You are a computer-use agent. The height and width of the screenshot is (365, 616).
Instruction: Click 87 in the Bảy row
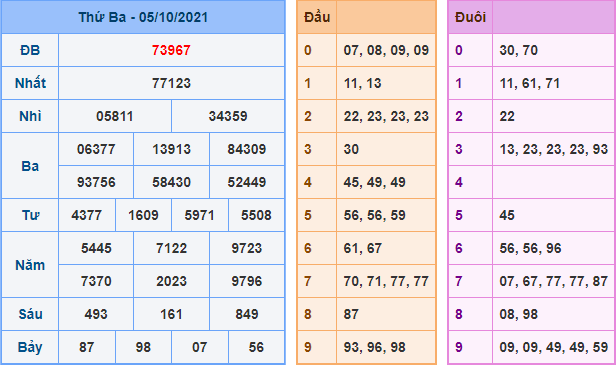(x=86, y=347)
